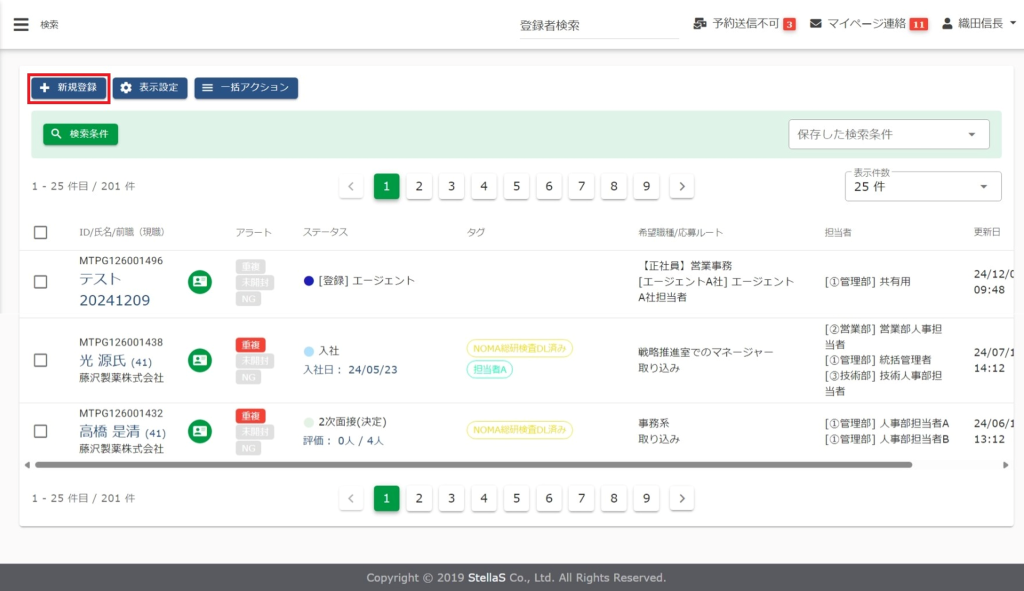Go to page 5 in top pagination
The image size is (1024, 591).
(516, 186)
